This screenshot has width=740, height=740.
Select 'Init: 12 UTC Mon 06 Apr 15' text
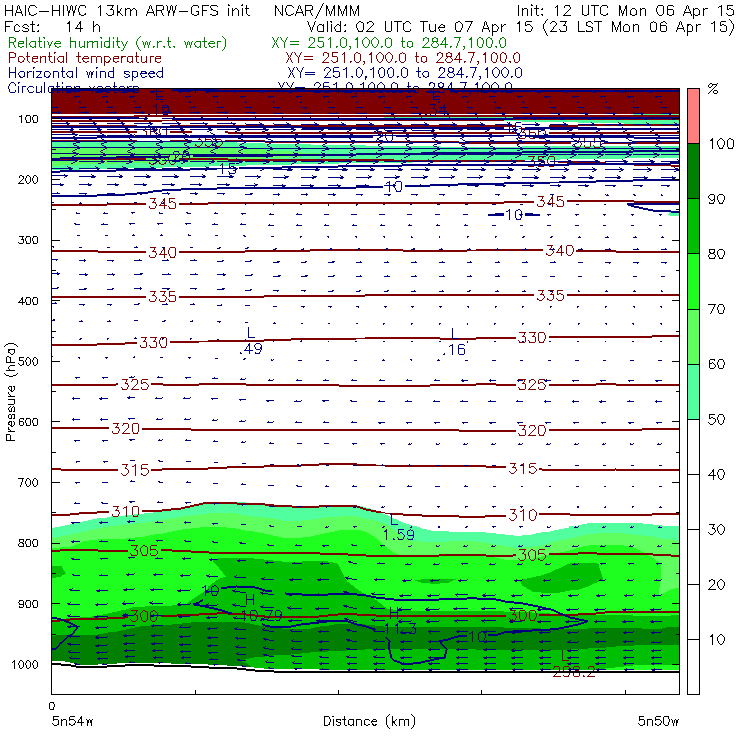626,10
